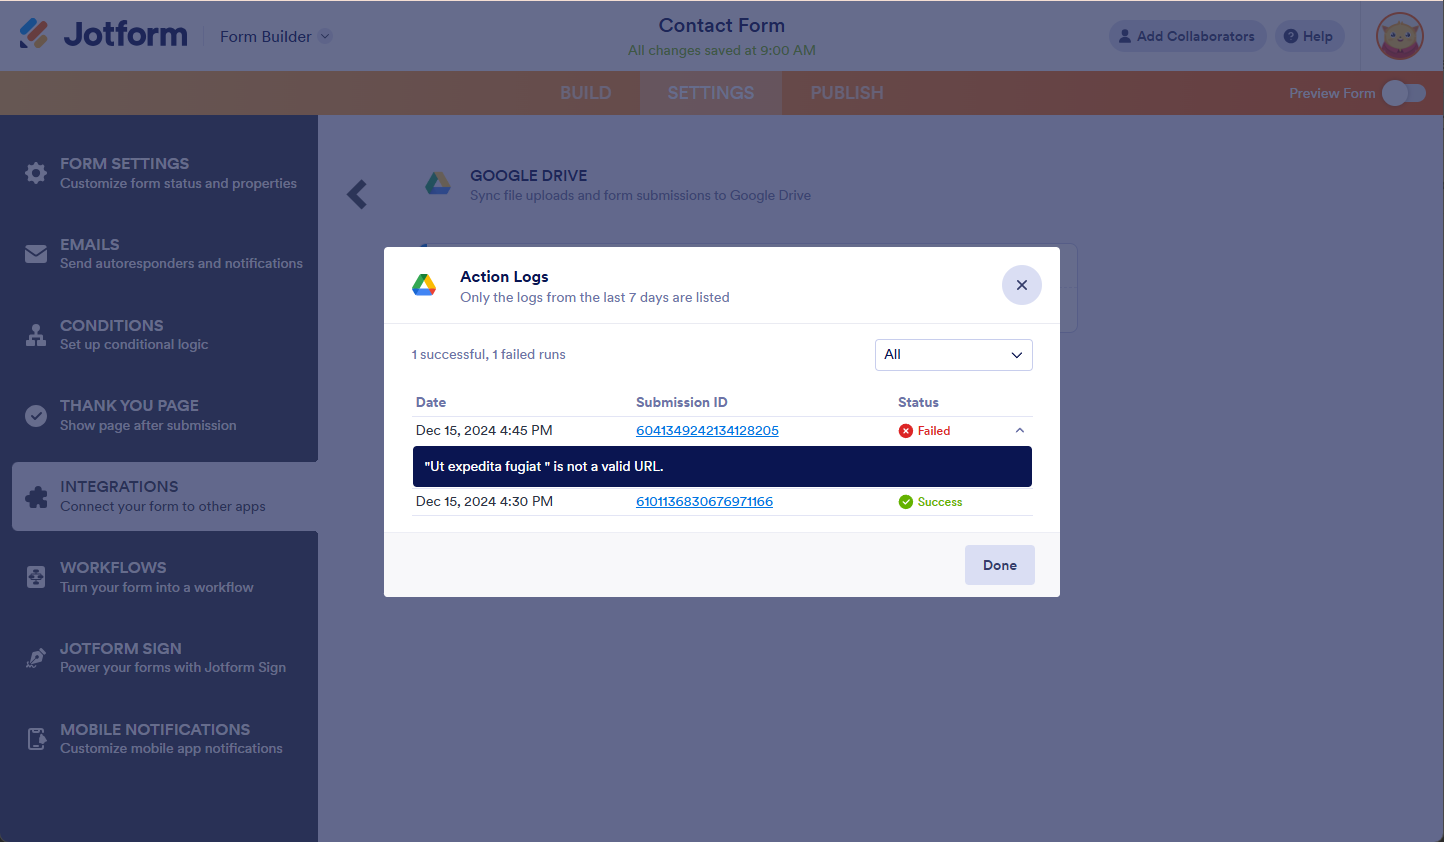Click the green Success status icon
Screen dimensions: 1444x842
tap(906, 502)
